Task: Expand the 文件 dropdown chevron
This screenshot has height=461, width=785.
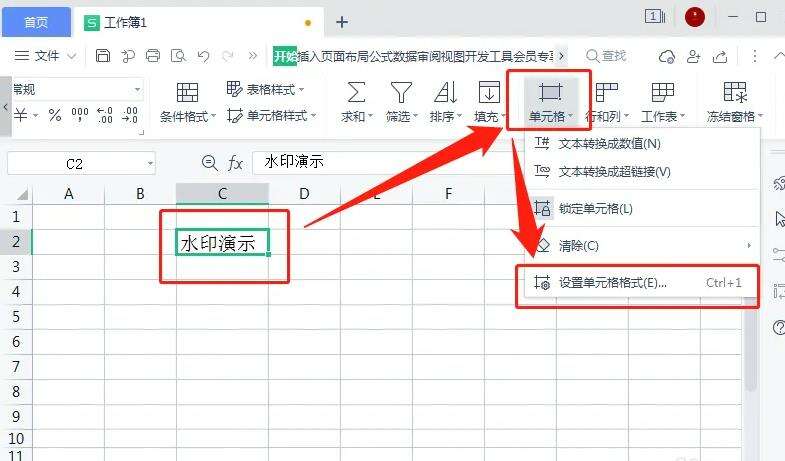Action: [72, 56]
